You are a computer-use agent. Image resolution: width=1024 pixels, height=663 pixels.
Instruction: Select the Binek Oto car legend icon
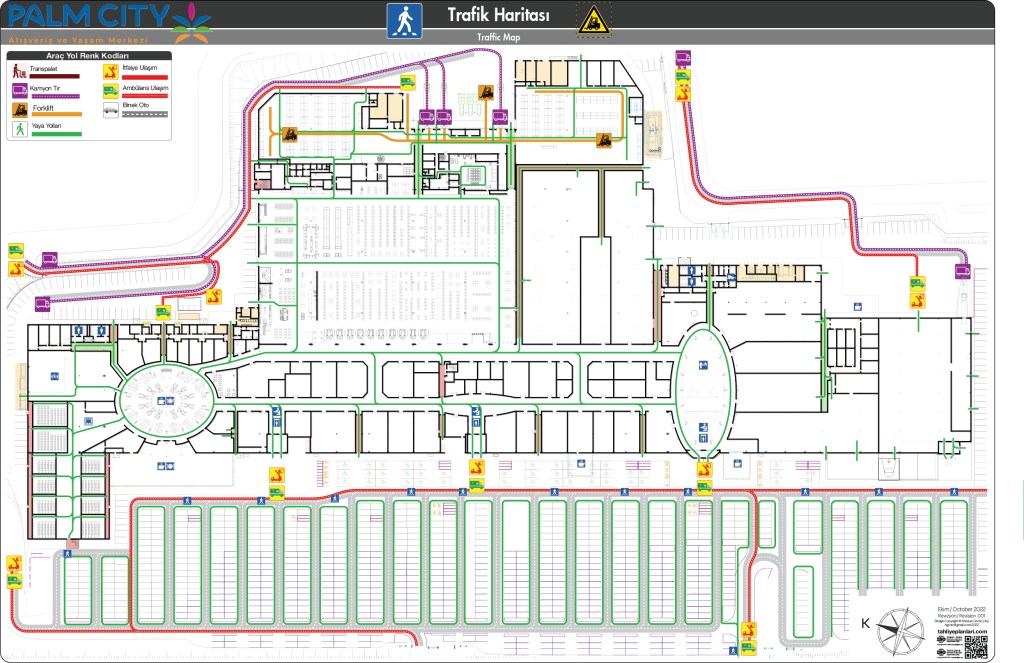111,109
